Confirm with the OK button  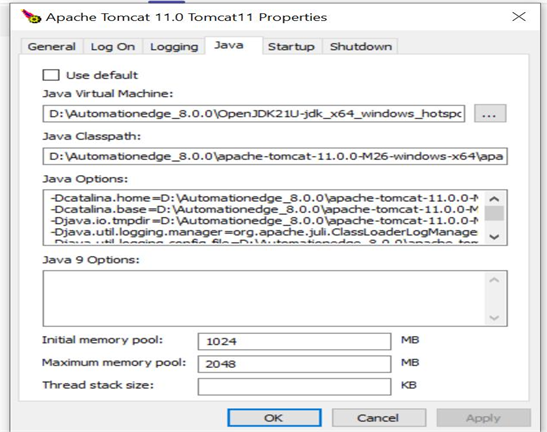click(x=274, y=418)
